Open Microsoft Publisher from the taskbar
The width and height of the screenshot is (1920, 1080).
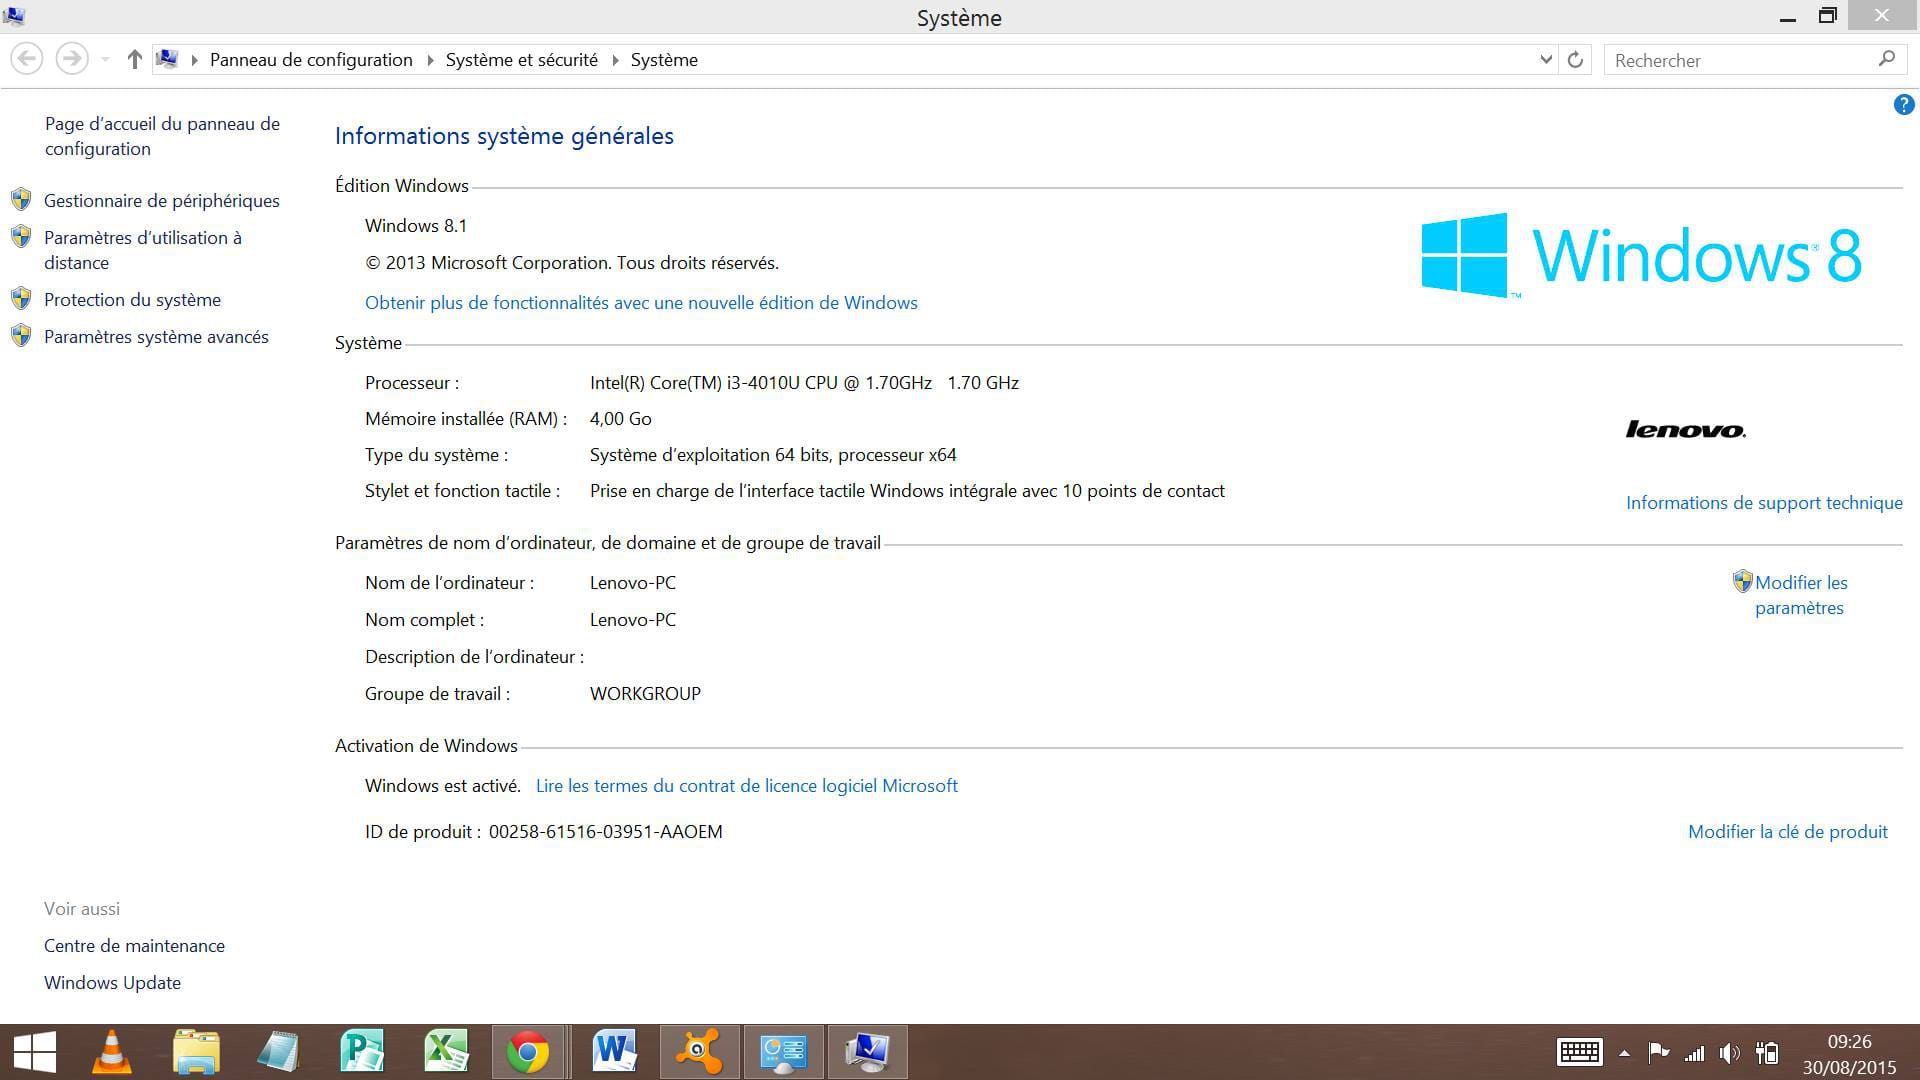click(362, 1052)
